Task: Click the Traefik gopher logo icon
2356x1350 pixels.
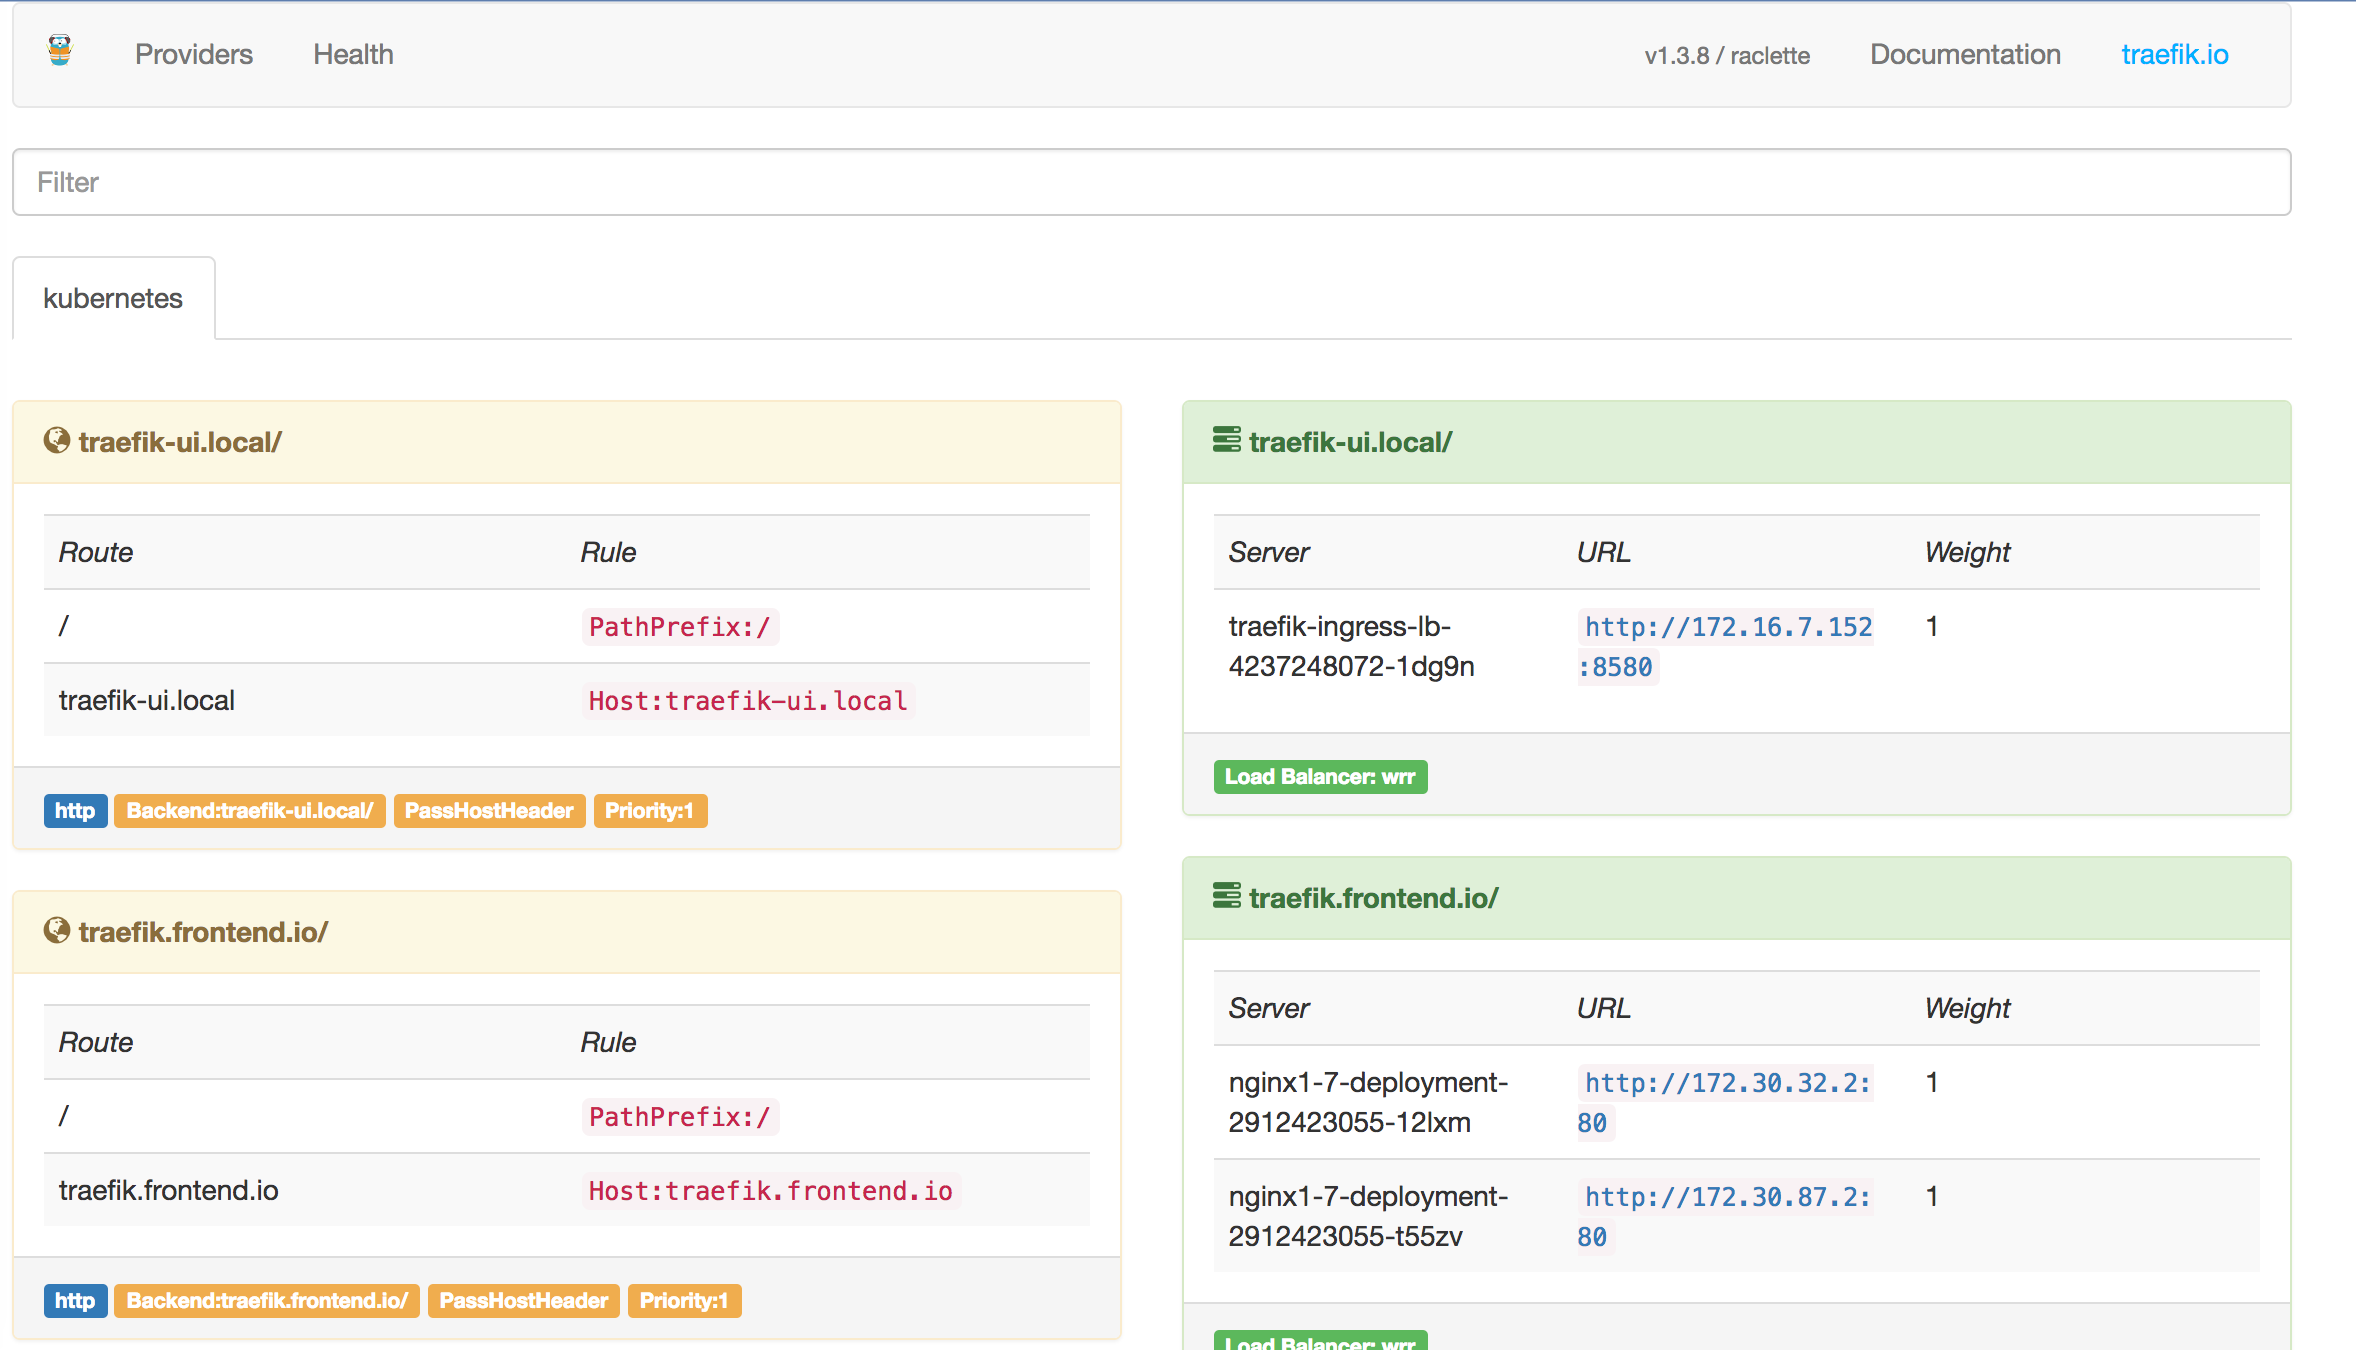Action: [60, 50]
